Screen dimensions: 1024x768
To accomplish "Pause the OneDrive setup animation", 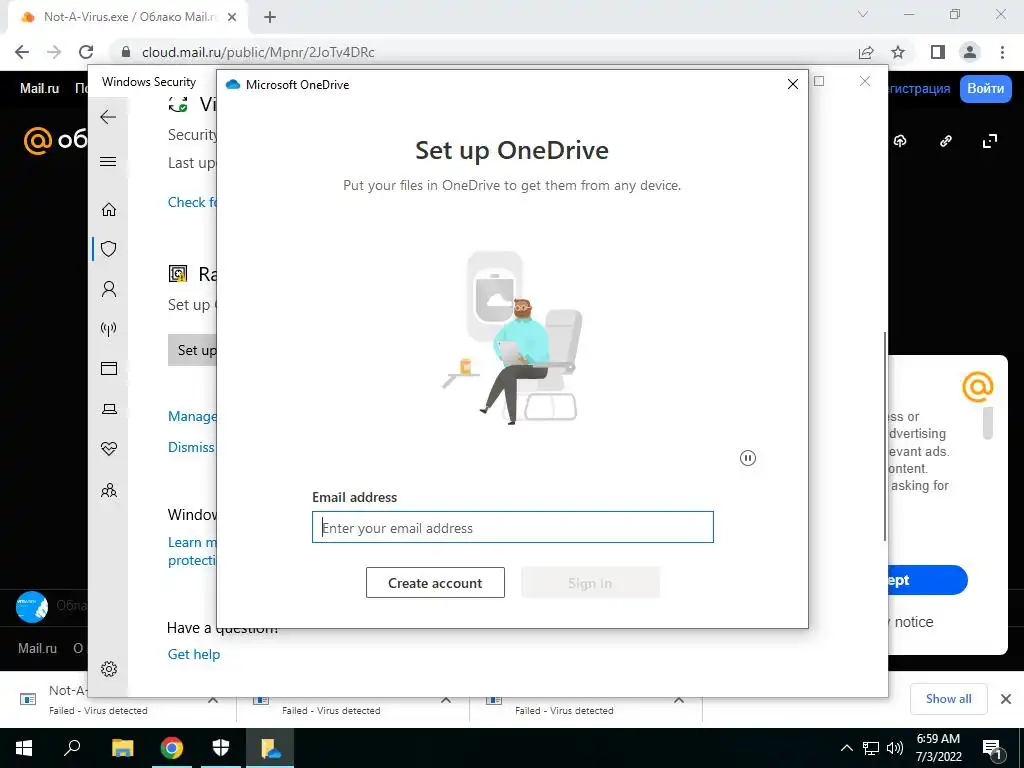I will pyautogui.click(x=748, y=458).
